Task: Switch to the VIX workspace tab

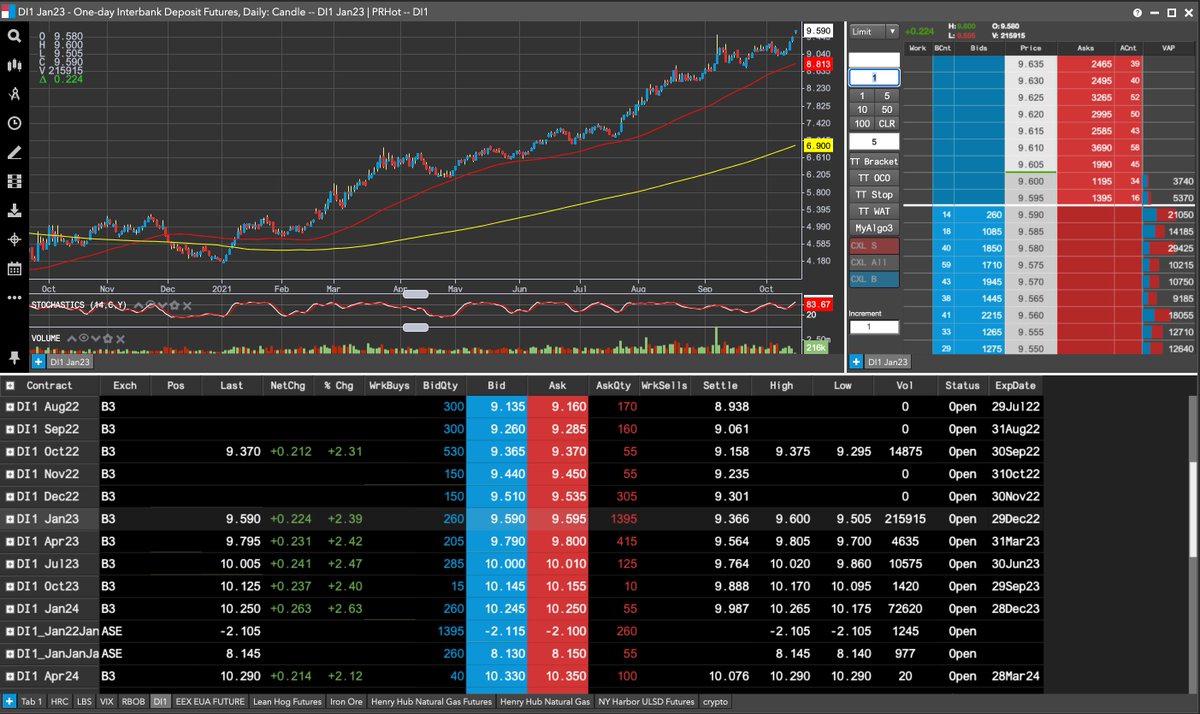Action: [x=108, y=702]
